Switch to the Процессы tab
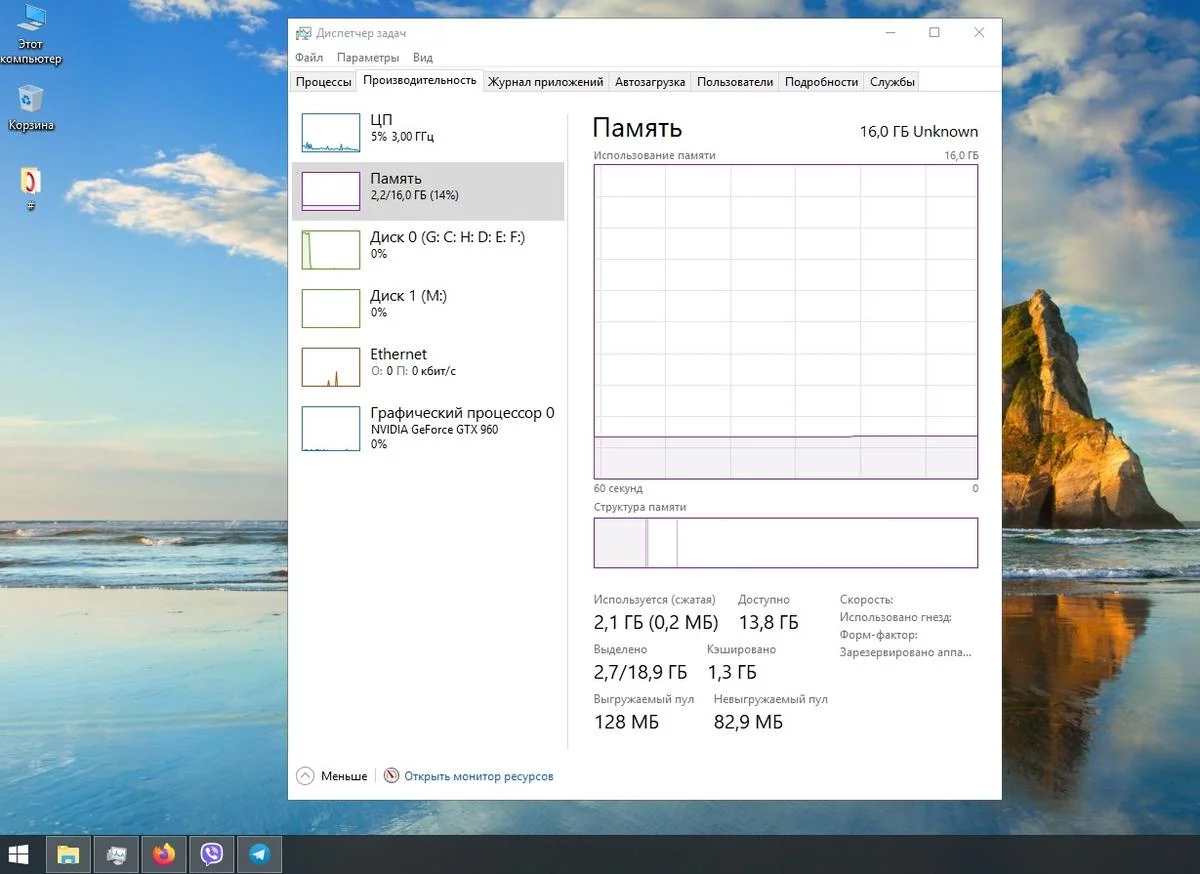This screenshot has height=874, width=1200. pyautogui.click(x=323, y=82)
